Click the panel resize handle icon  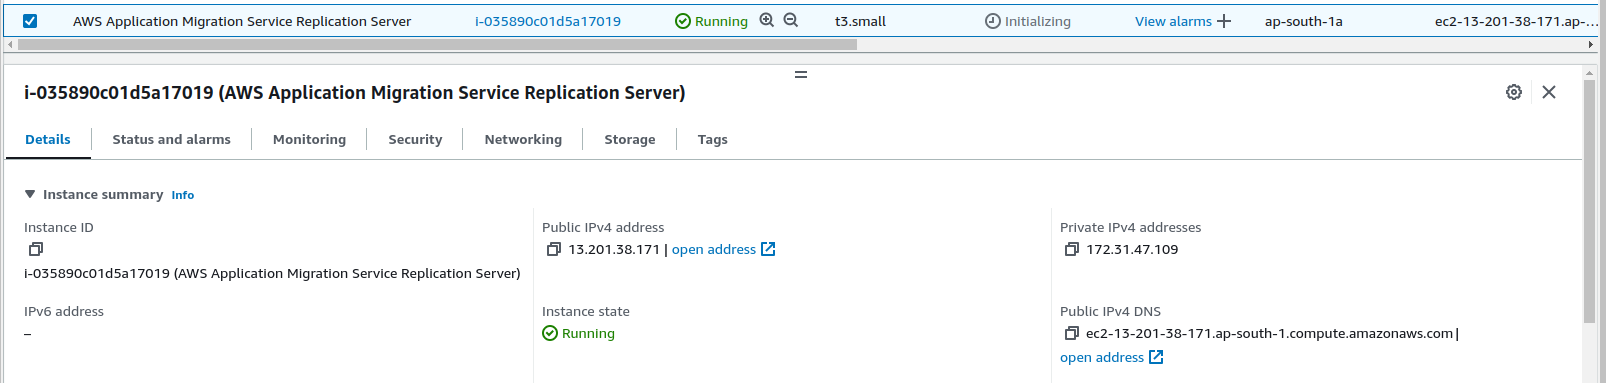pyautogui.click(x=801, y=75)
